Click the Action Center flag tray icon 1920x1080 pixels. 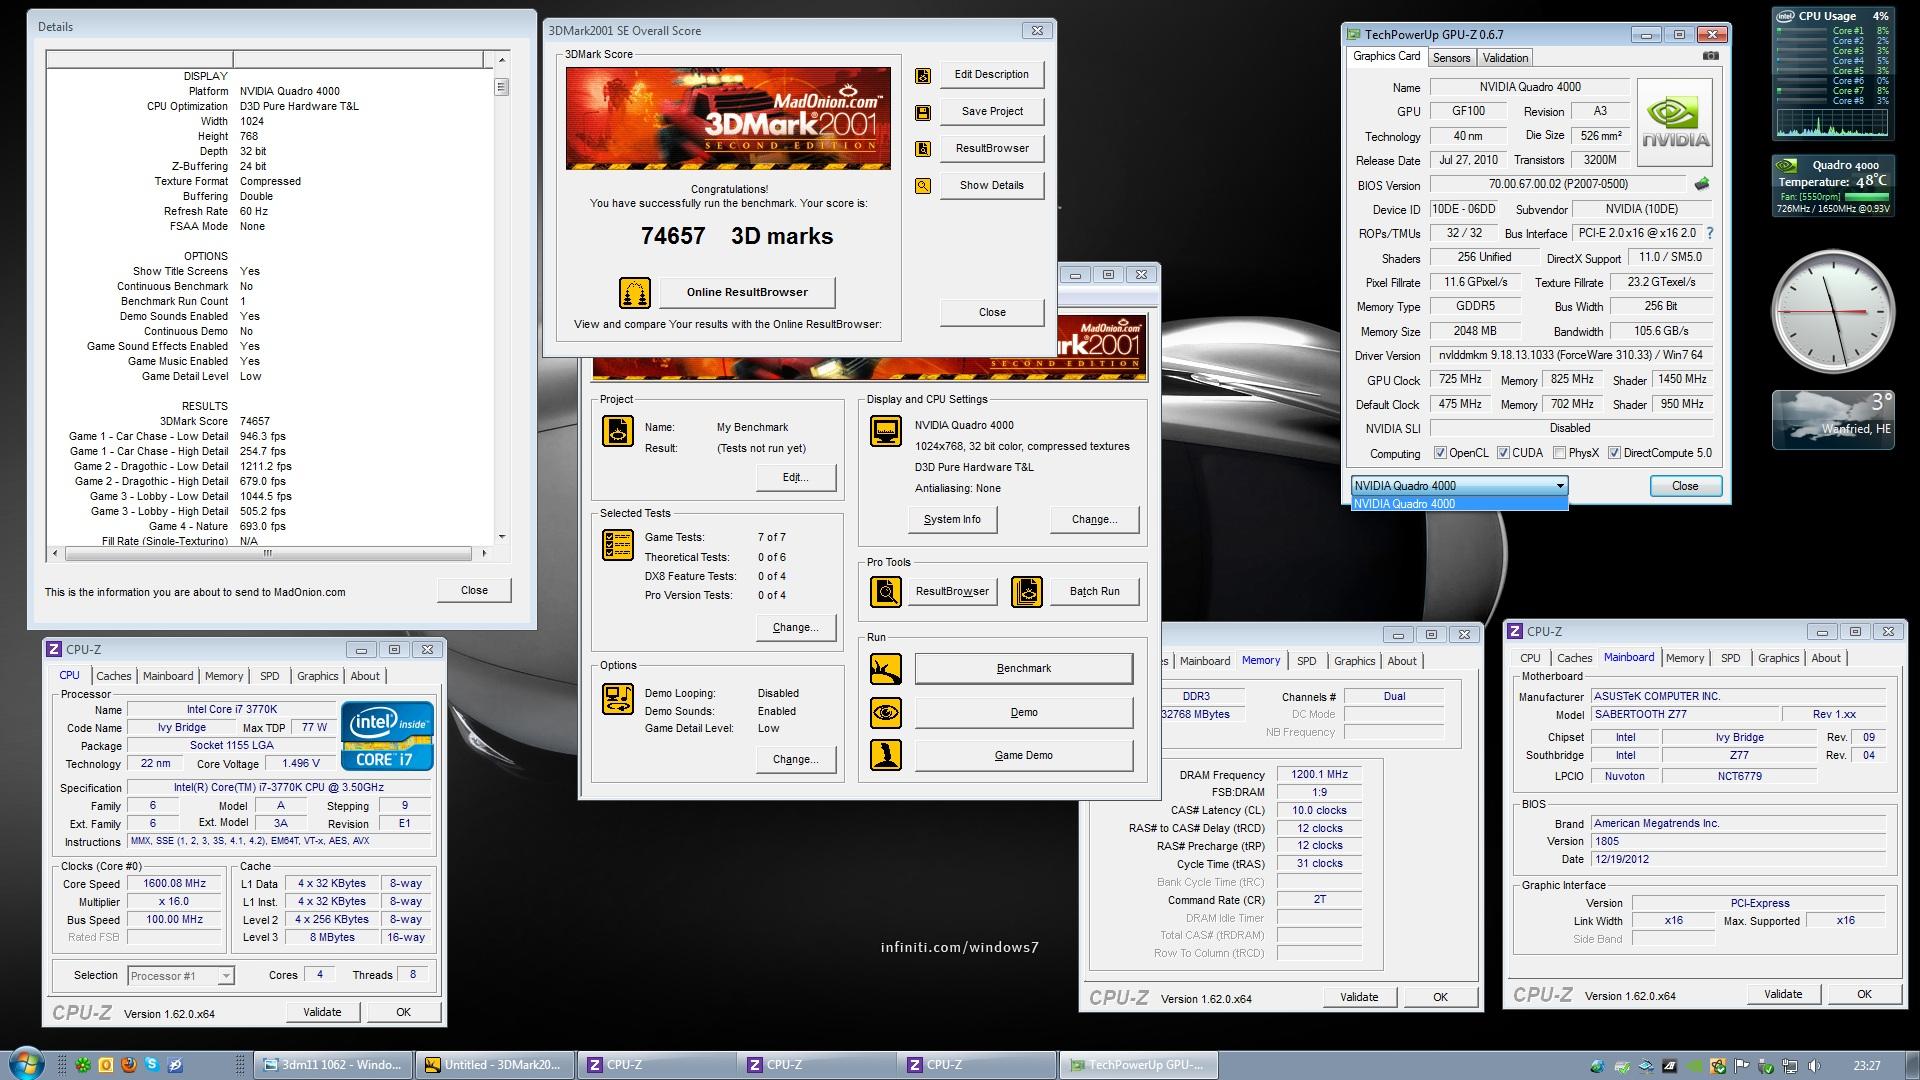pyautogui.click(x=1742, y=1066)
